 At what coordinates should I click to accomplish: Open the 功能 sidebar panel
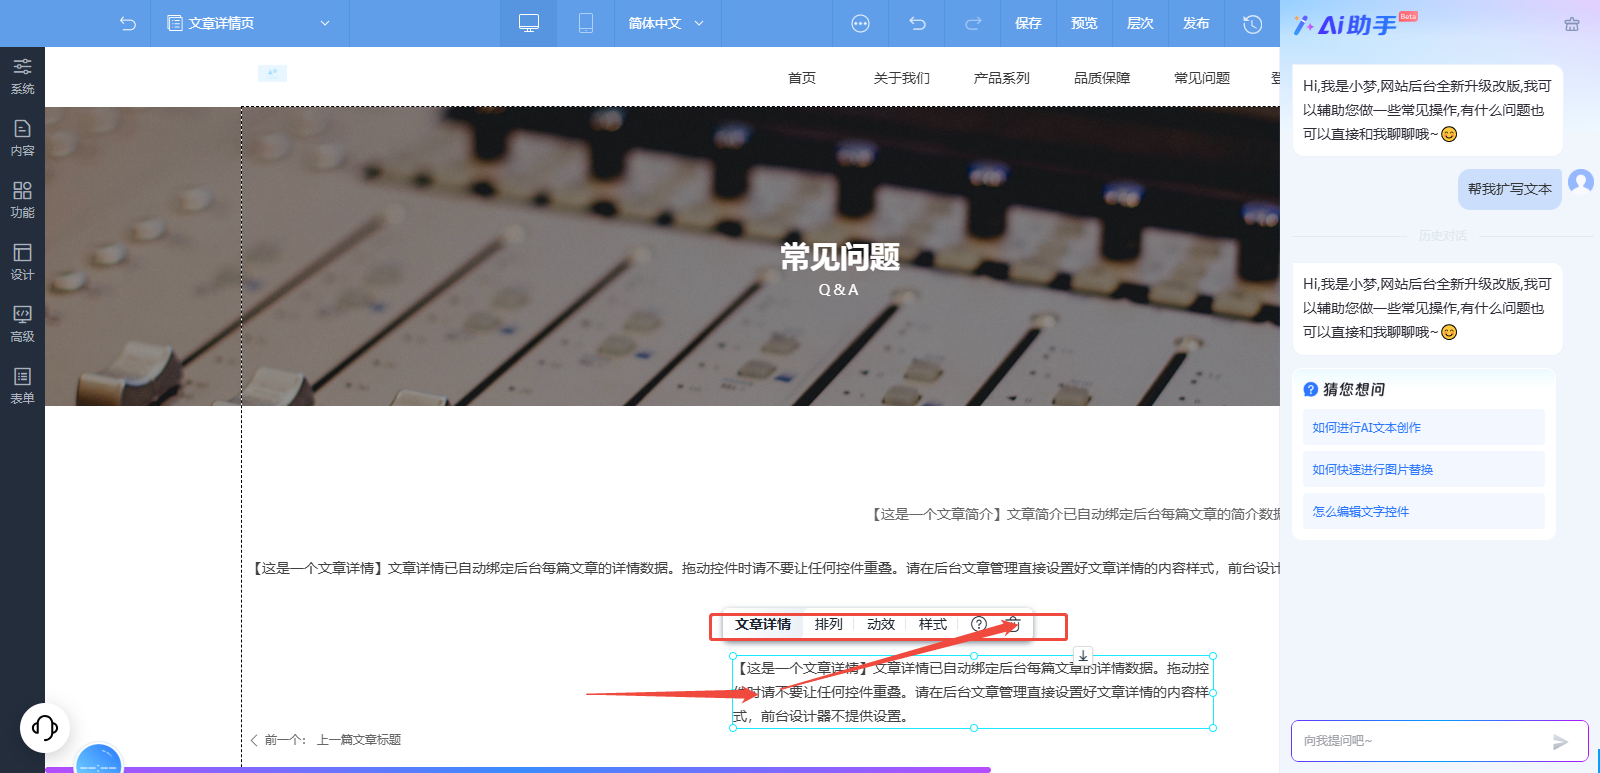coord(22,200)
